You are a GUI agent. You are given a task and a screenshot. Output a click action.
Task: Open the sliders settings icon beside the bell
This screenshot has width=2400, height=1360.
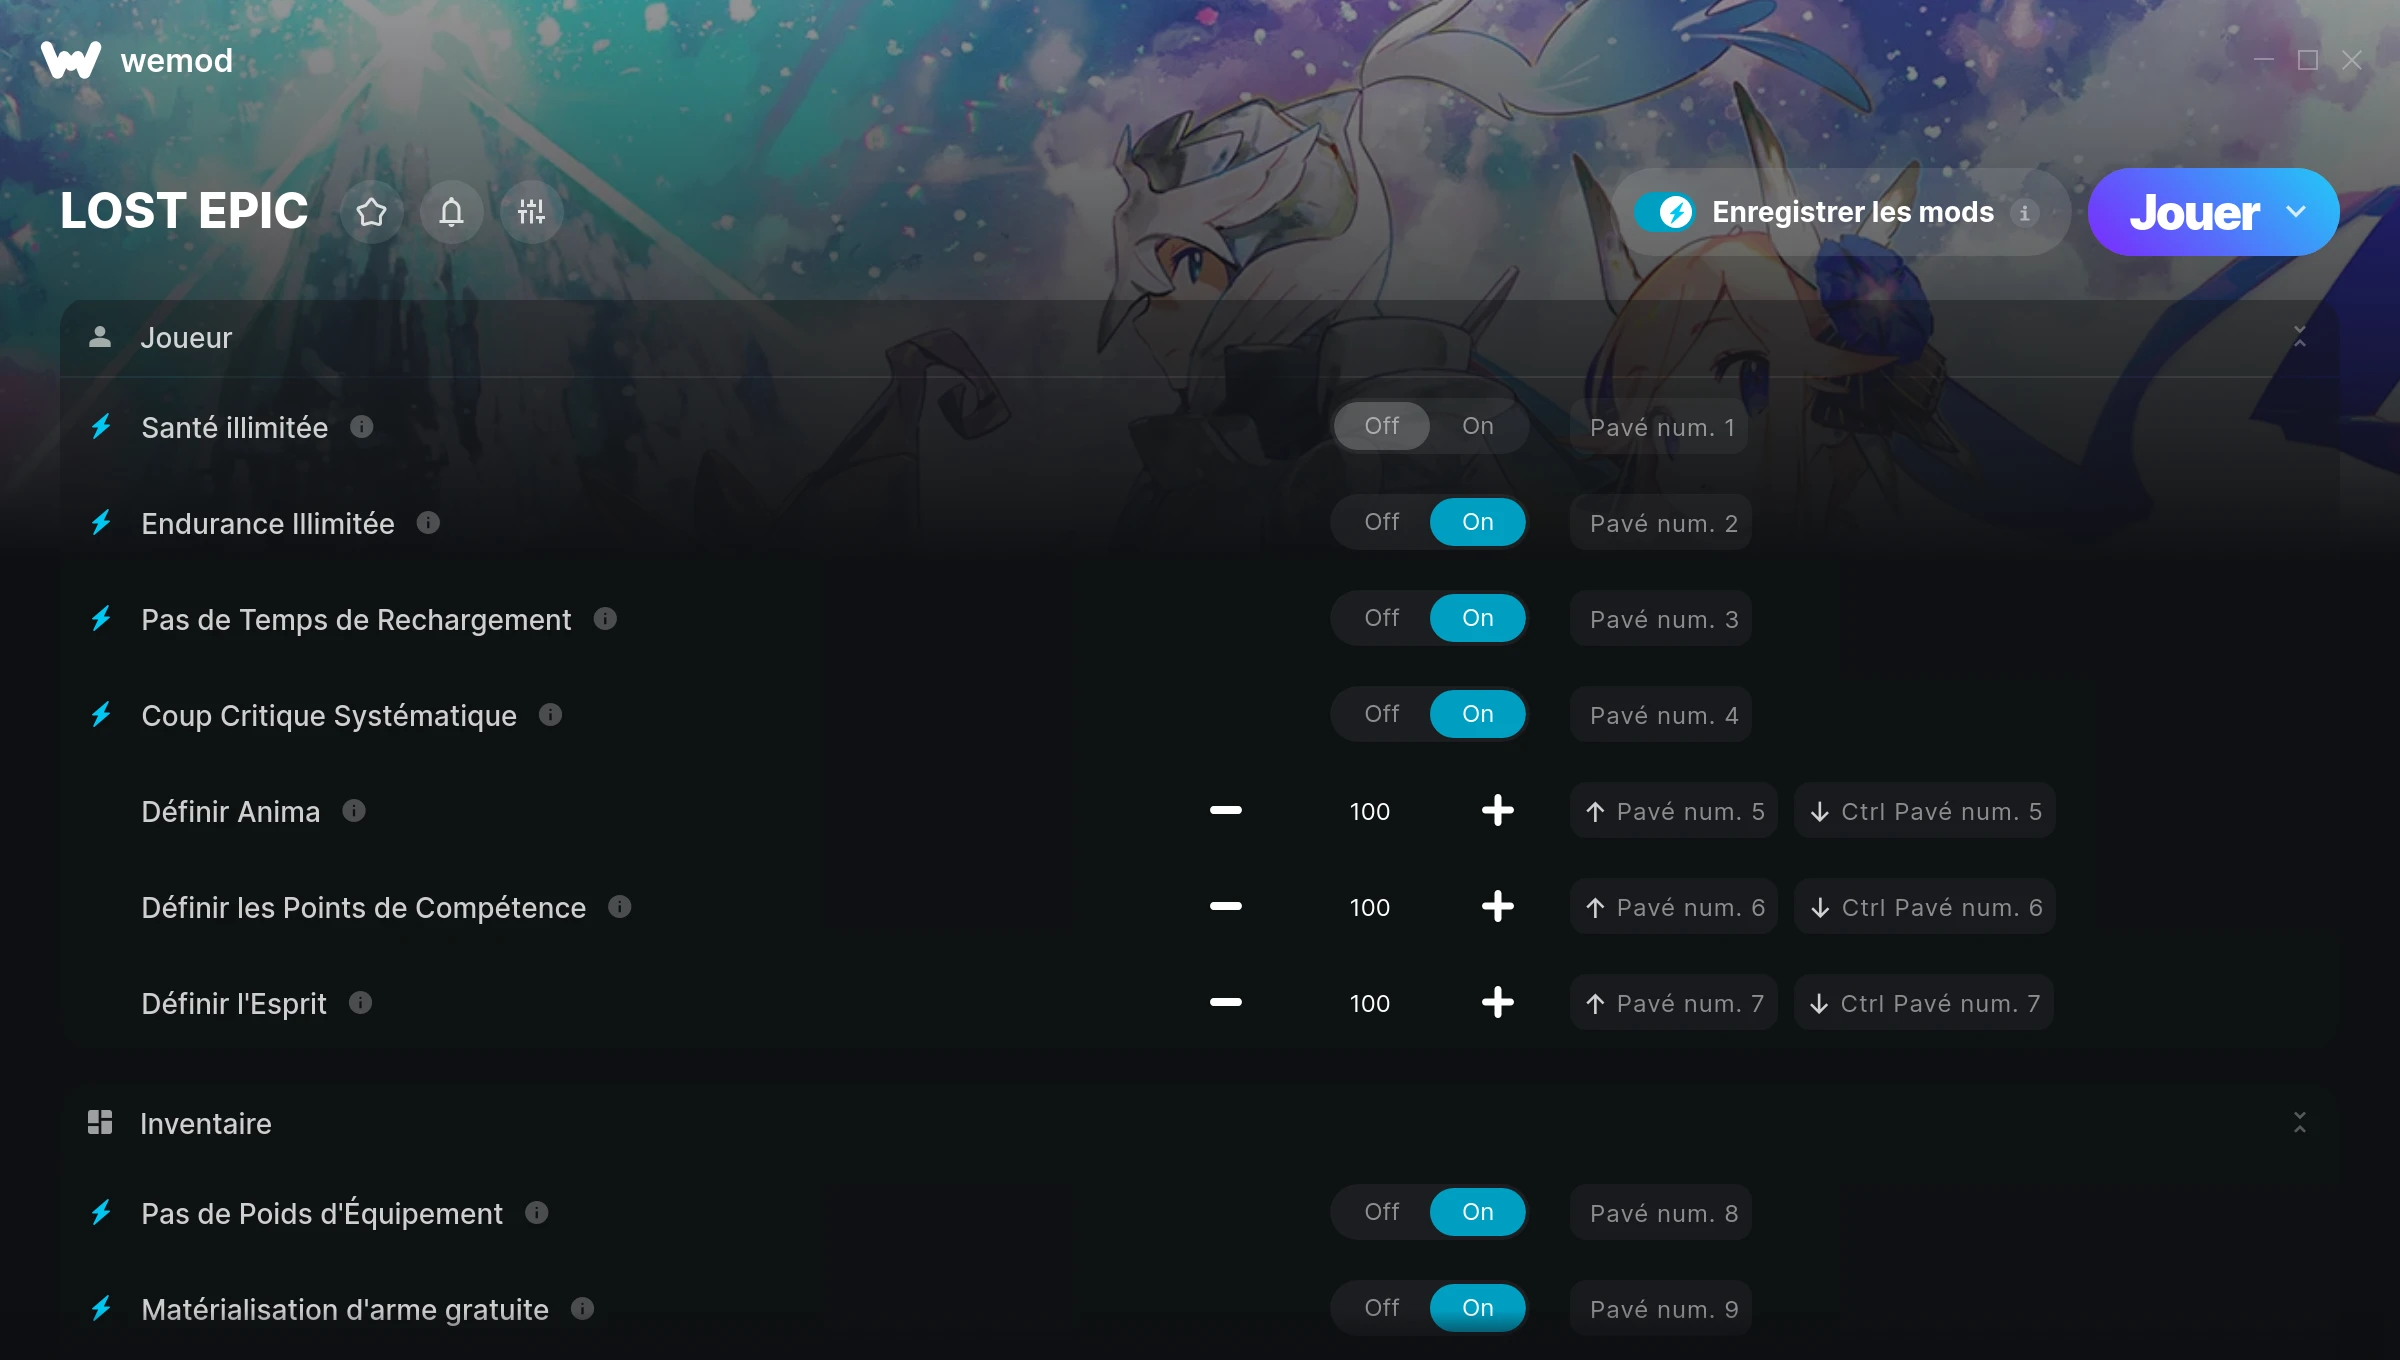(x=531, y=212)
